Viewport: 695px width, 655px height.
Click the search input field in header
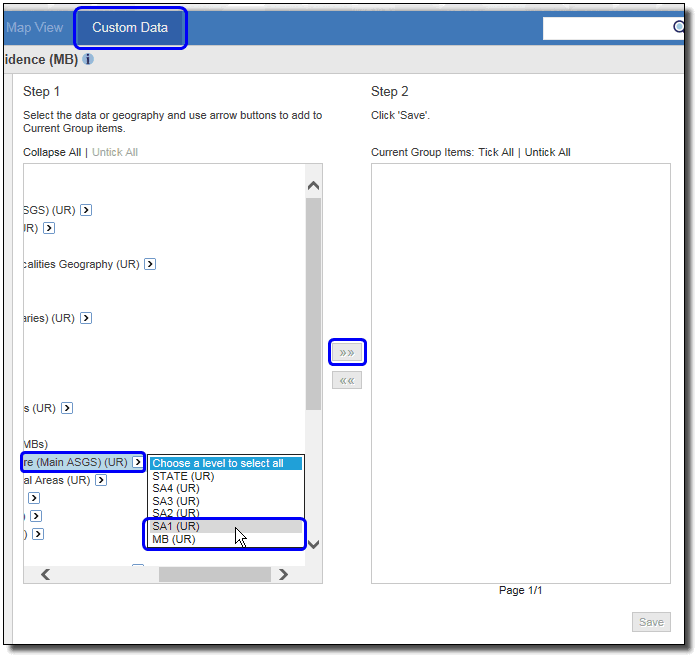pos(607,28)
